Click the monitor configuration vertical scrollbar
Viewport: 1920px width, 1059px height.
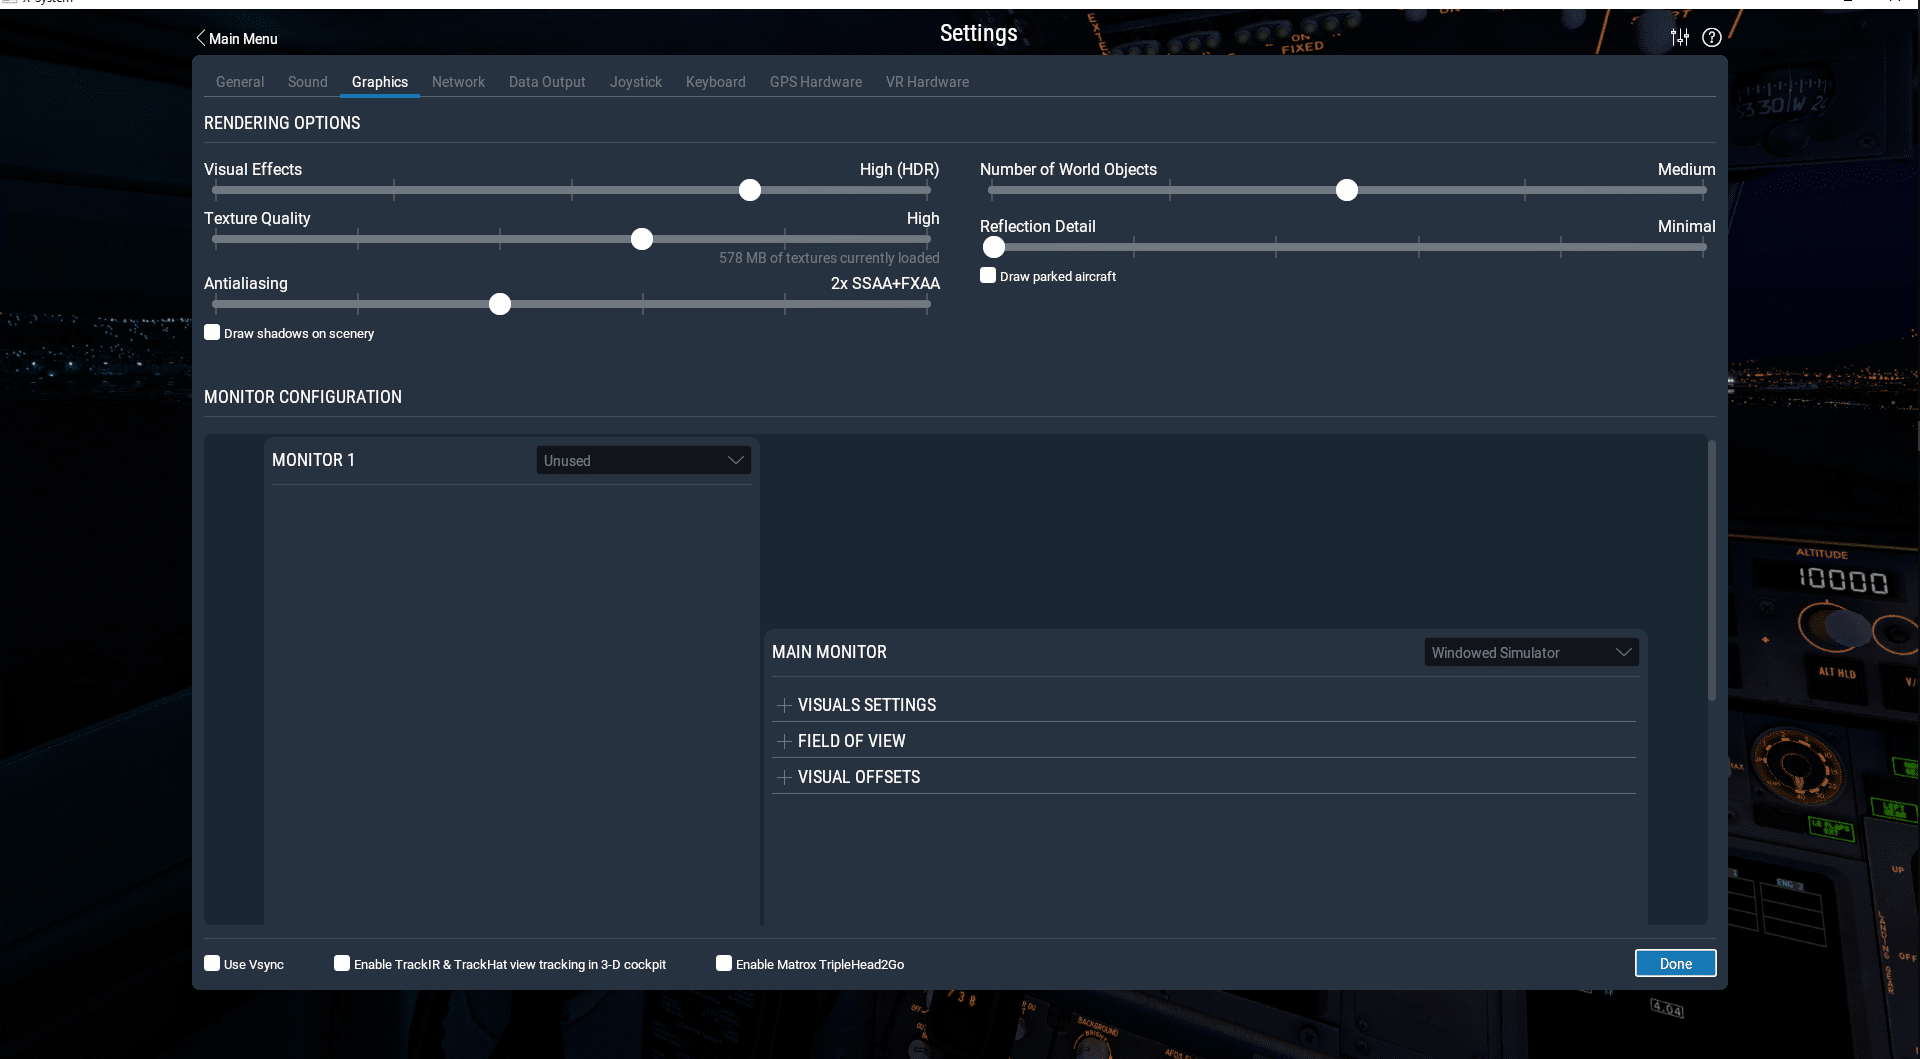1711,570
